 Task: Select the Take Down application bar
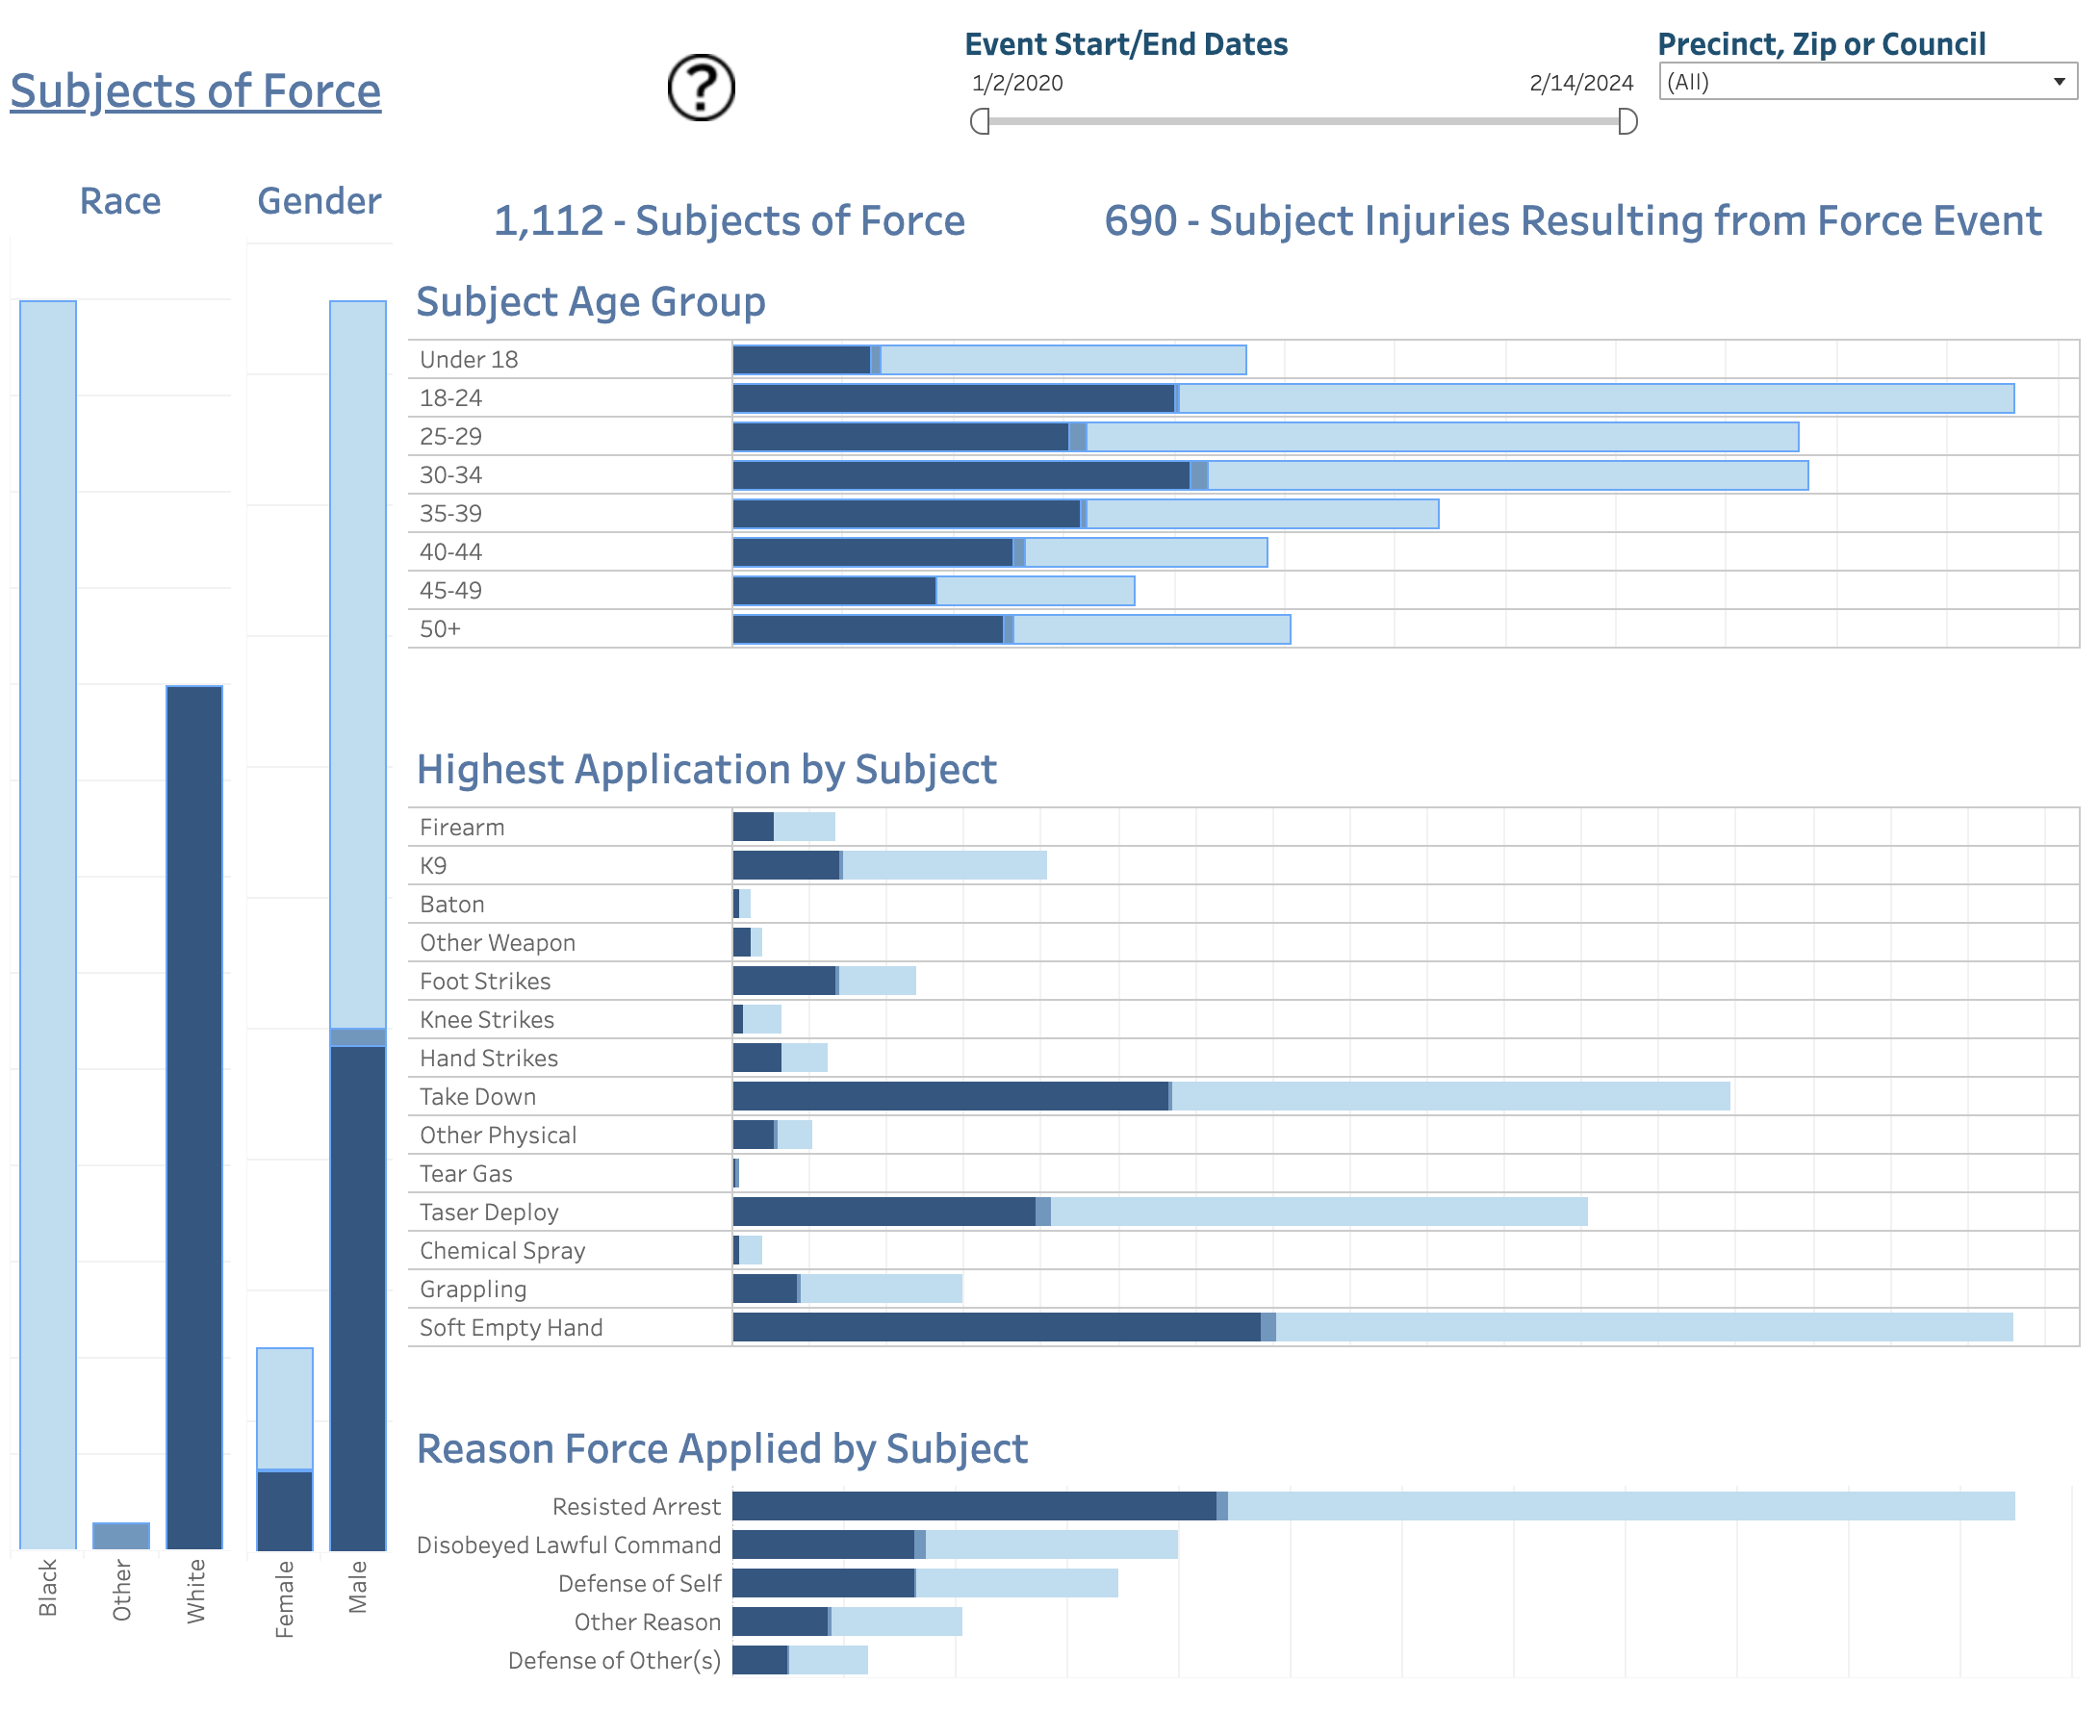tap(1230, 1096)
